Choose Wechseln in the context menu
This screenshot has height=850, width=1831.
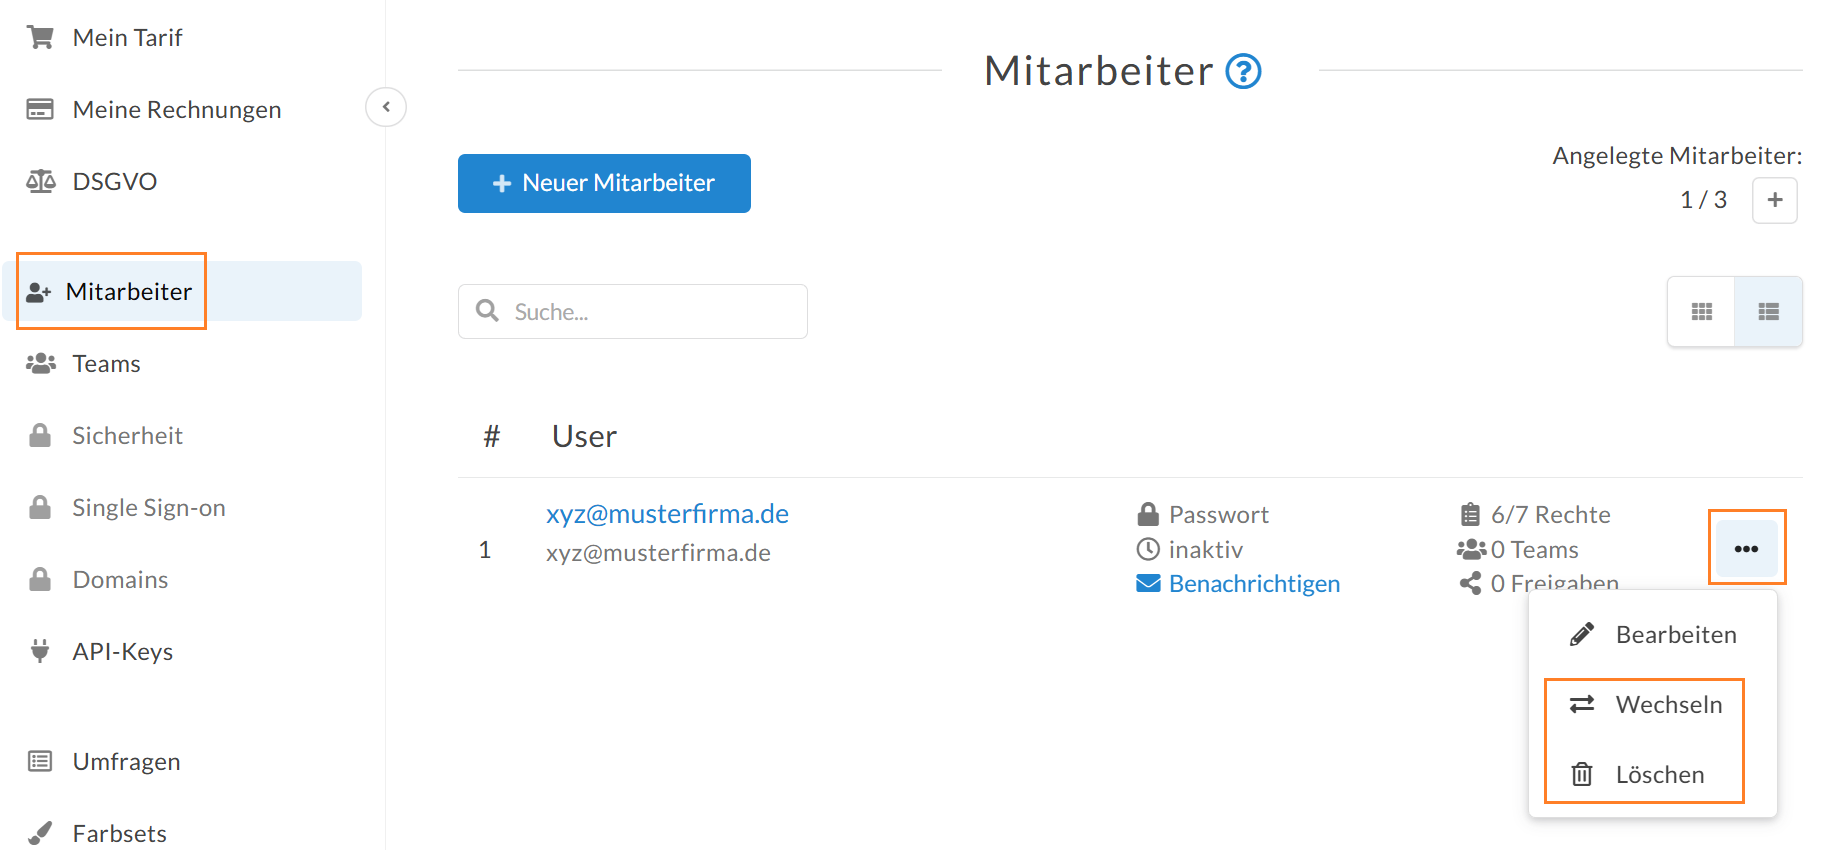pos(1653,705)
